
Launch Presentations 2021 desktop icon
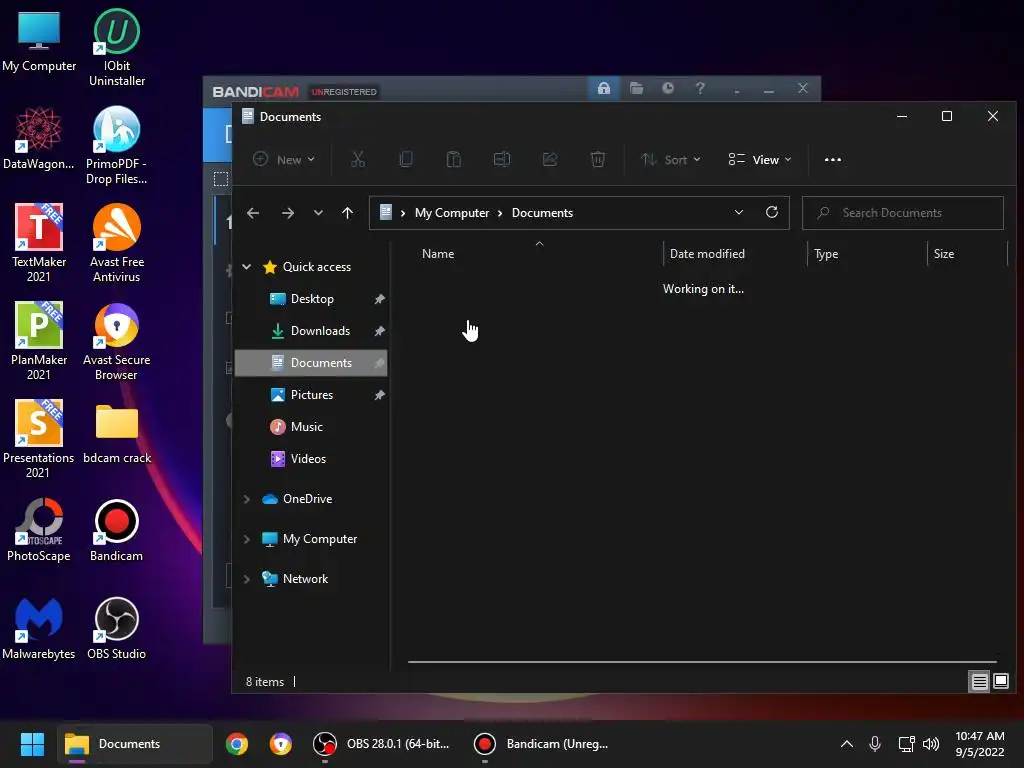(x=39, y=439)
